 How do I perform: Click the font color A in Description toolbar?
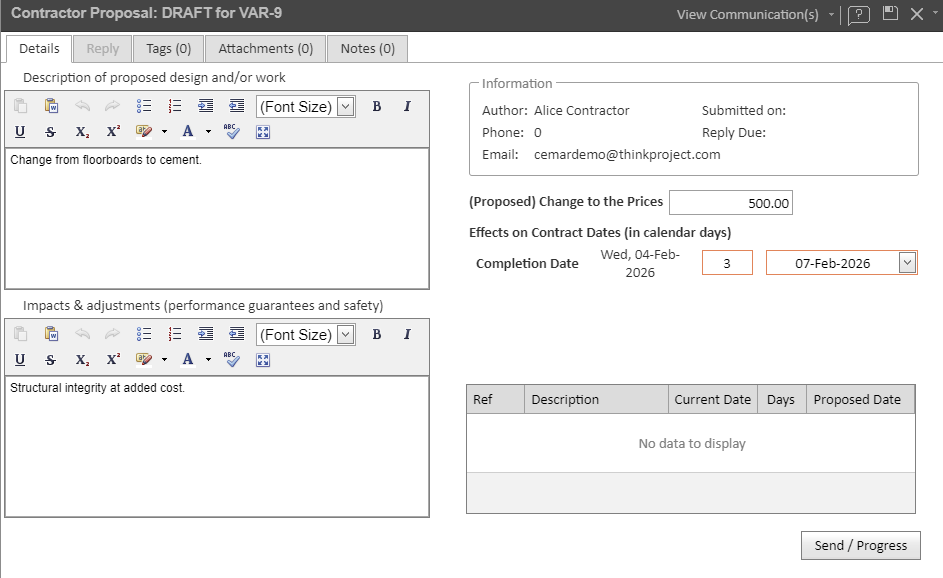[187, 132]
